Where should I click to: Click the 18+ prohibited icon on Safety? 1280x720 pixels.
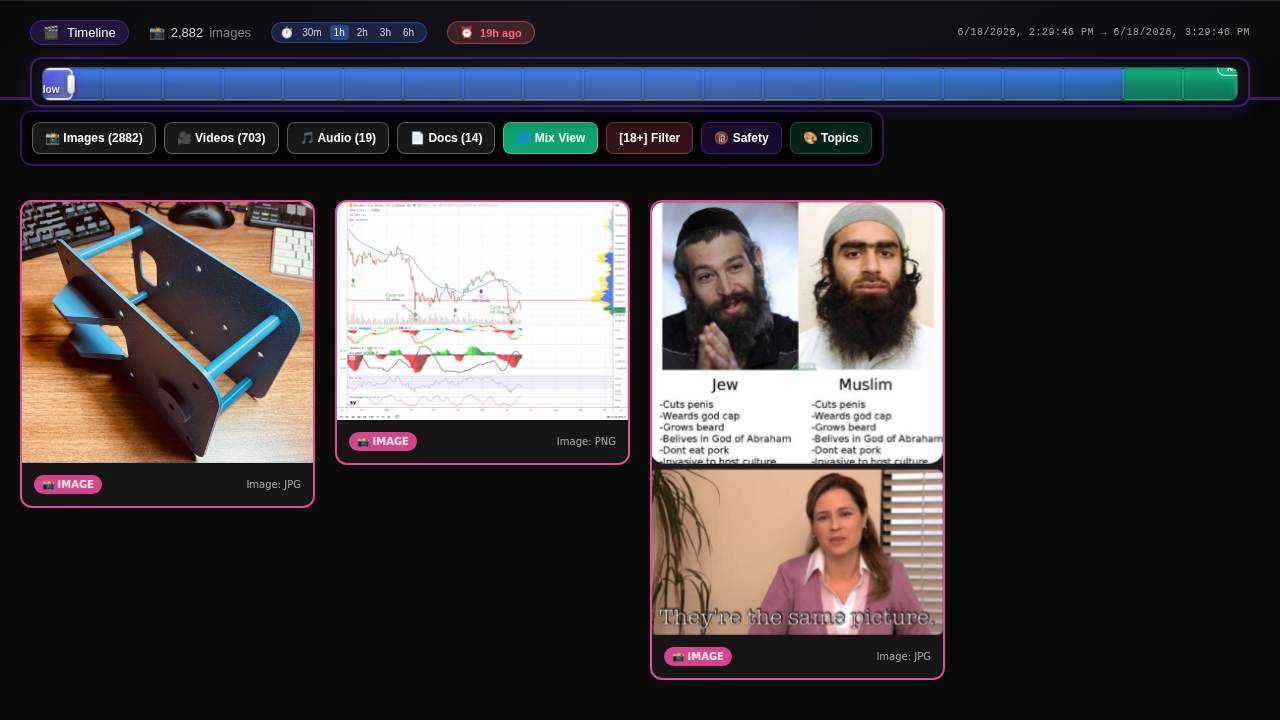pyautogui.click(x=721, y=138)
